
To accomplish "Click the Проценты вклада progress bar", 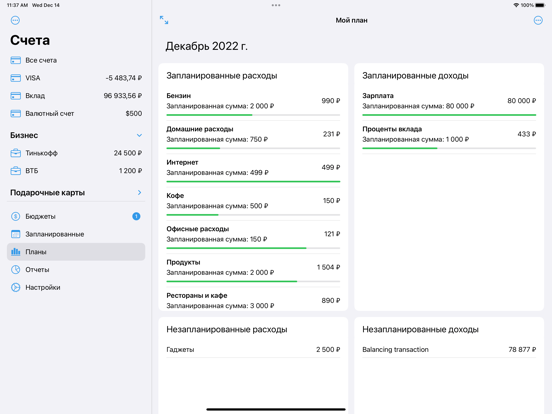I will point(449,148).
